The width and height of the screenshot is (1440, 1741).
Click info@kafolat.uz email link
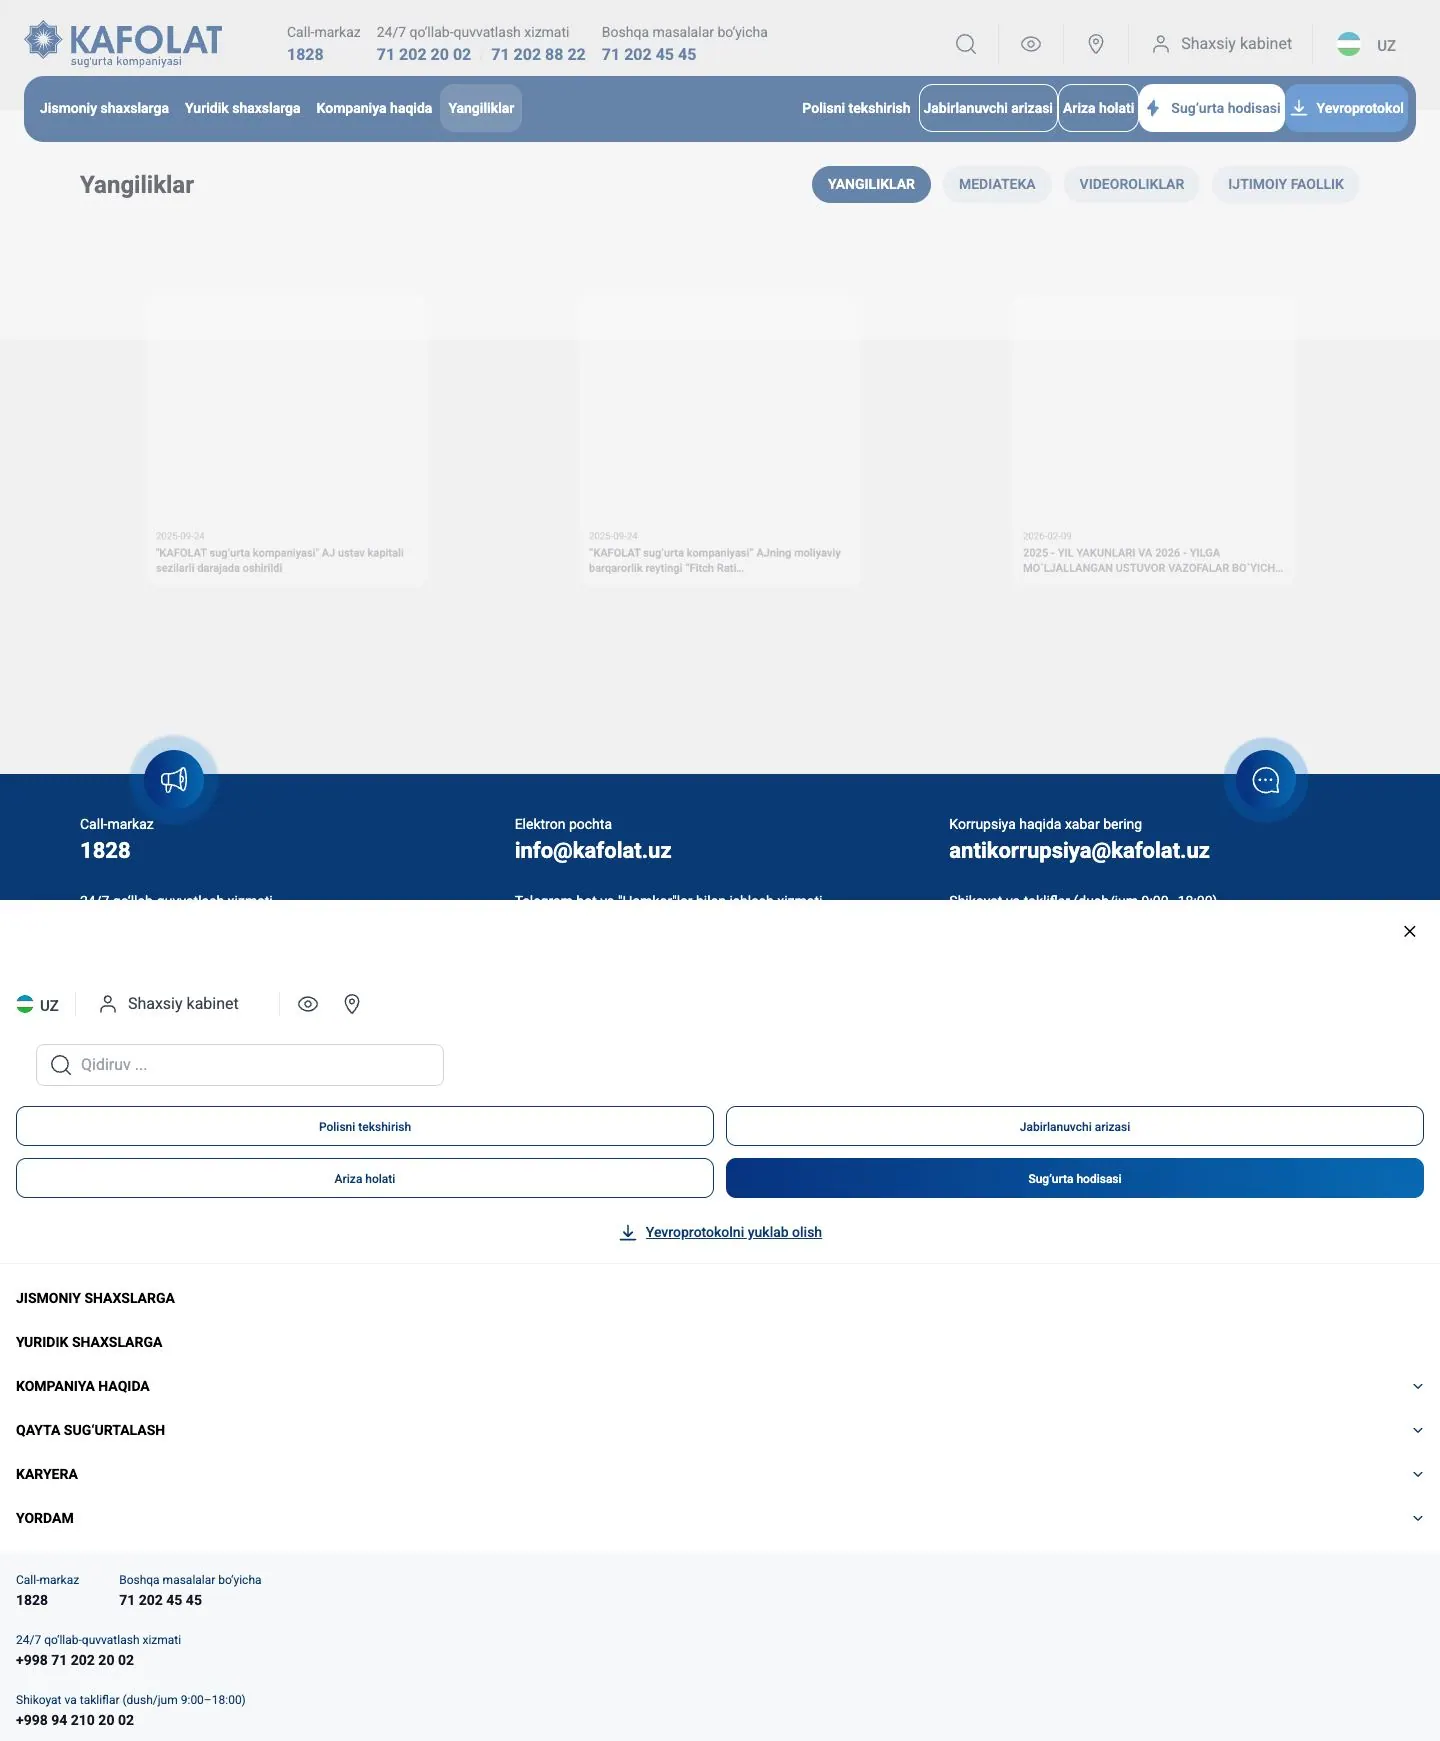click(x=593, y=850)
